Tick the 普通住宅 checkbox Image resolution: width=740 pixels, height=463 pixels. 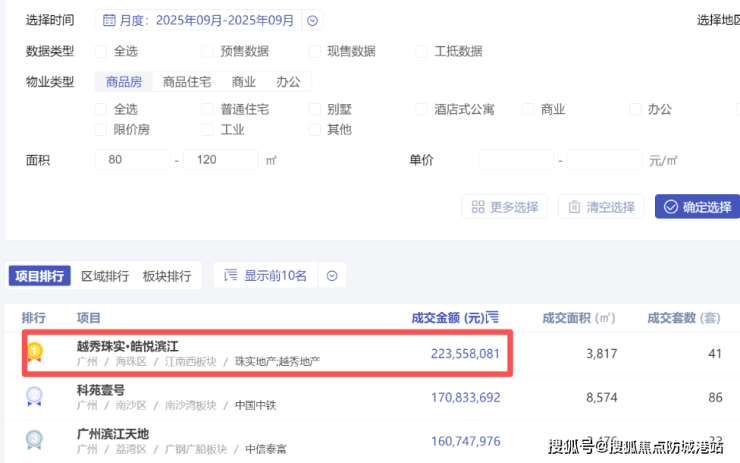(x=208, y=109)
